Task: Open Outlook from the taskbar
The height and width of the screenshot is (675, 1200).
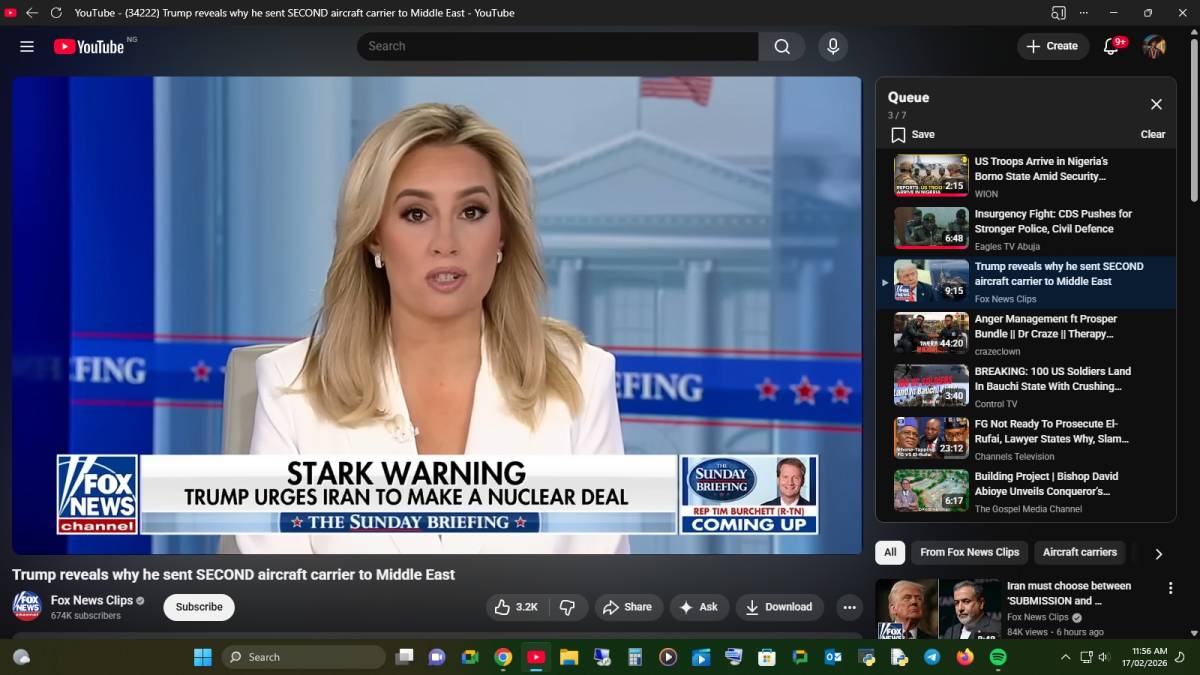Action: pos(833,657)
